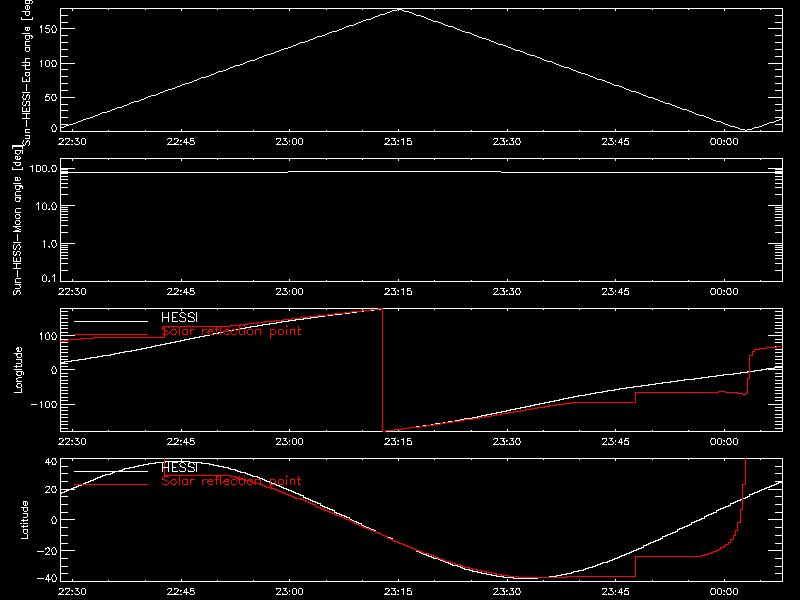The width and height of the screenshot is (800, 600).
Task: Click 100 tick on Longitude plot
Action: tap(48, 336)
